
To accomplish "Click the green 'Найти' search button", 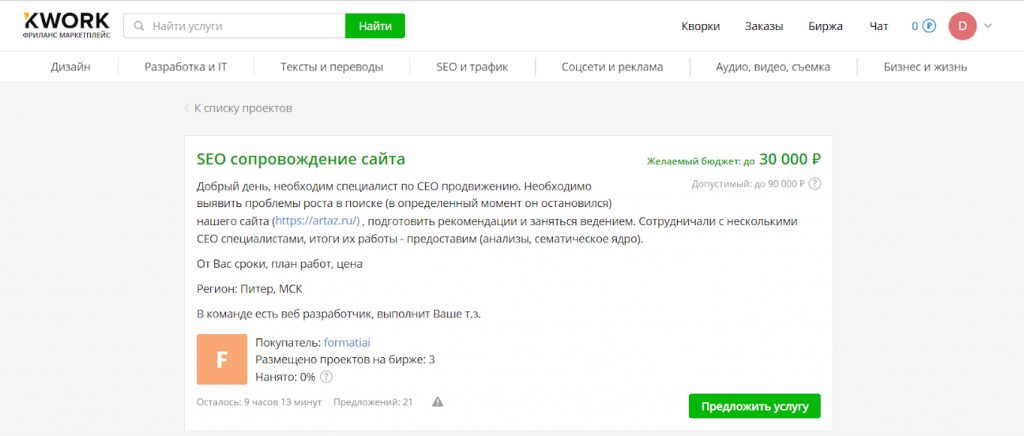I will click(x=375, y=26).
